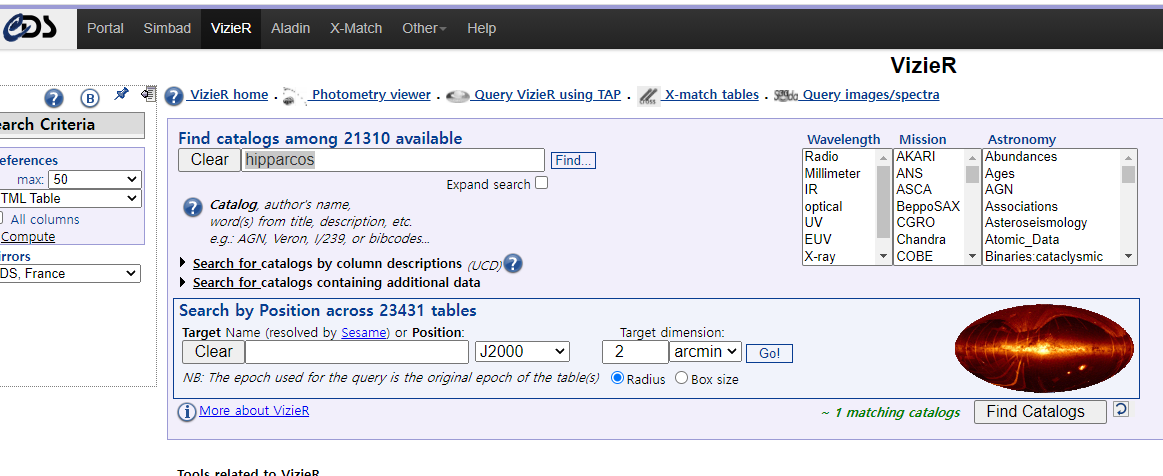Click the help icon beside VizieR home
Image resolution: width=1163 pixels, height=476 pixels.
tap(174, 96)
